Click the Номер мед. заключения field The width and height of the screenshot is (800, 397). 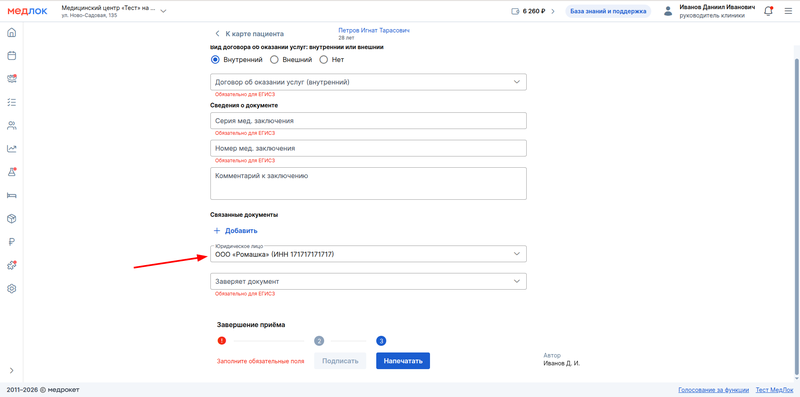[x=368, y=148]
